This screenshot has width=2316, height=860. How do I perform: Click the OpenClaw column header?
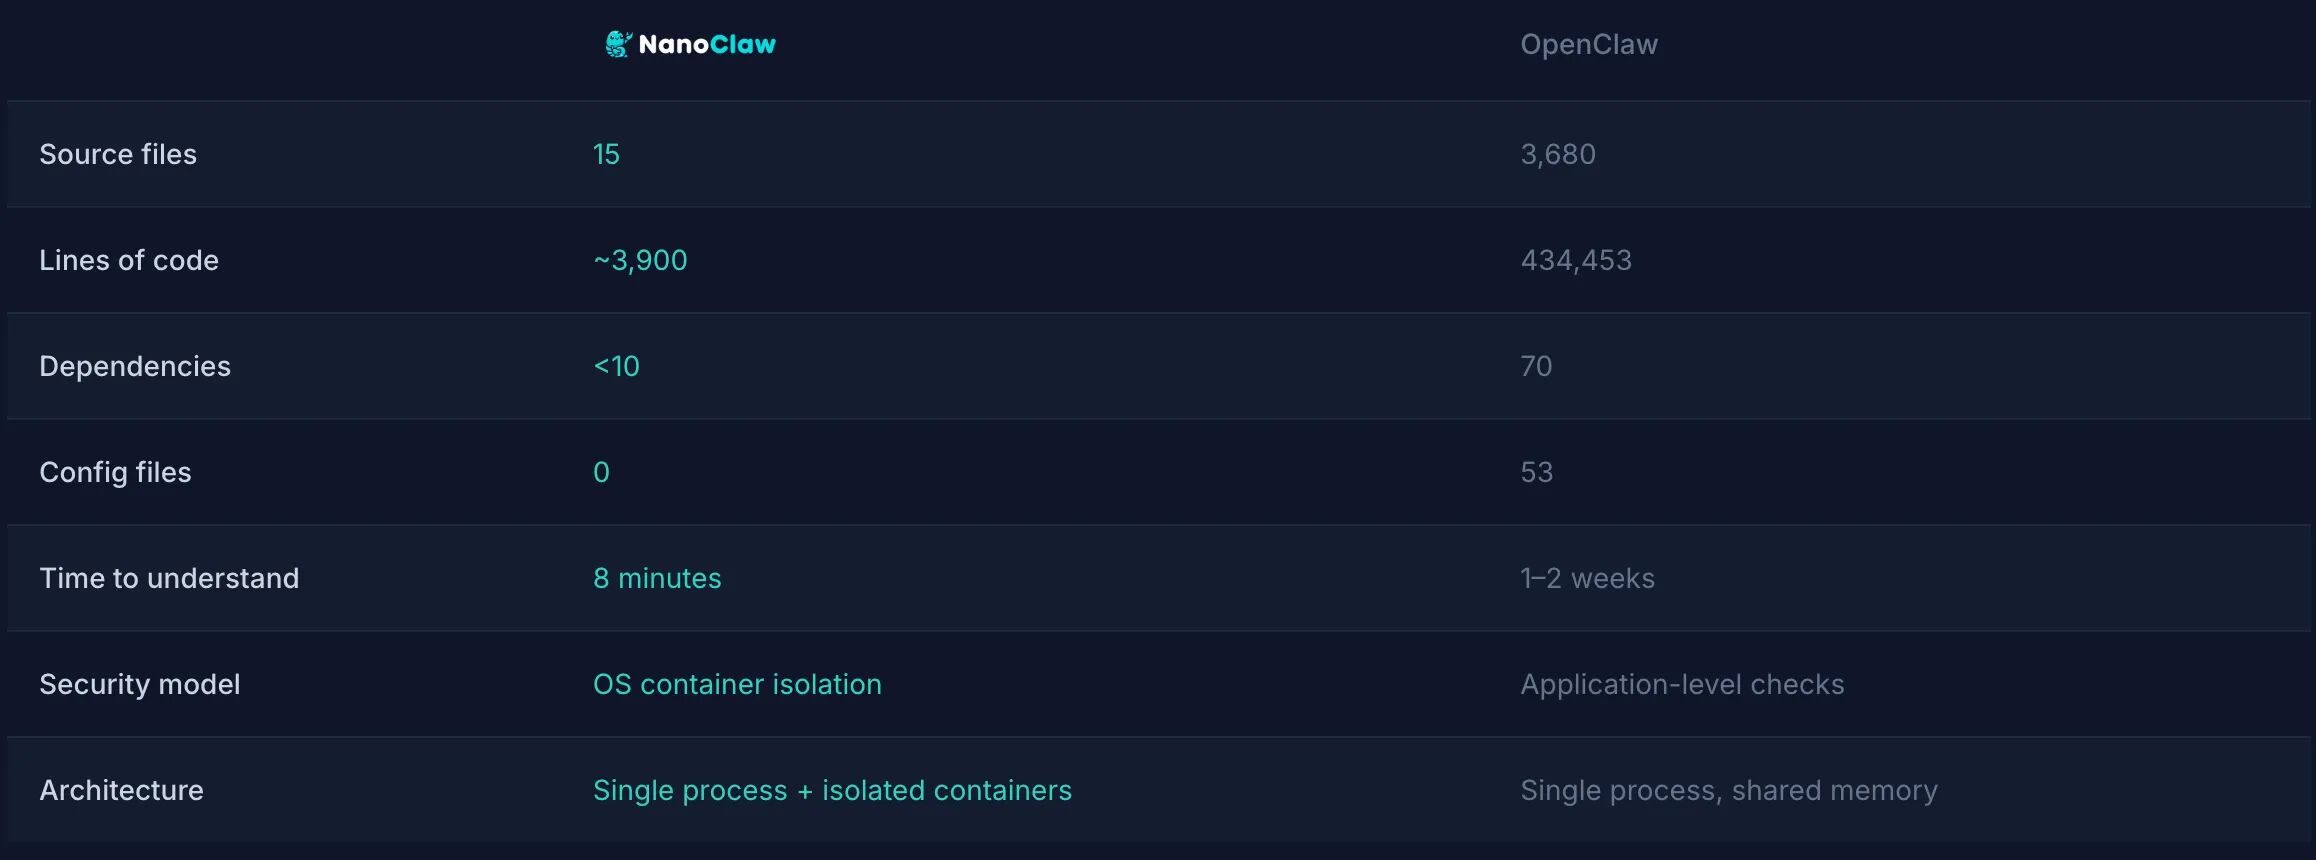(1588, 44)
